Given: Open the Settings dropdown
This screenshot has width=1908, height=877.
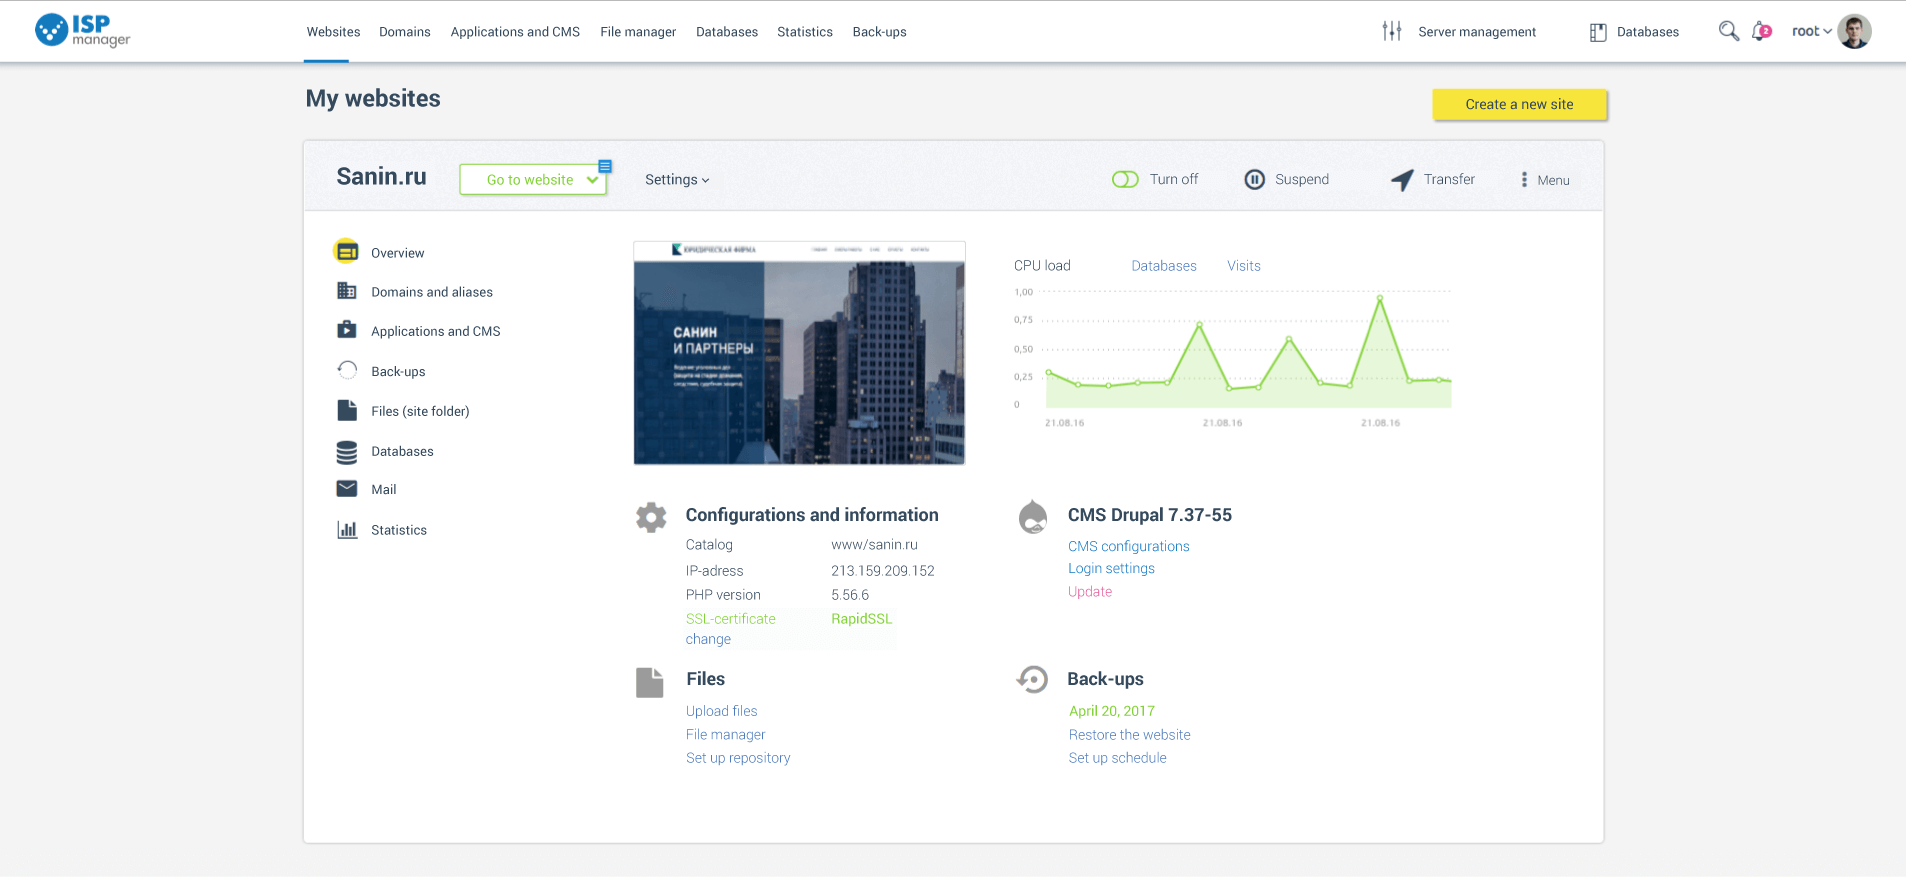Looking at the screenshot, I should (x=677, y=180).
